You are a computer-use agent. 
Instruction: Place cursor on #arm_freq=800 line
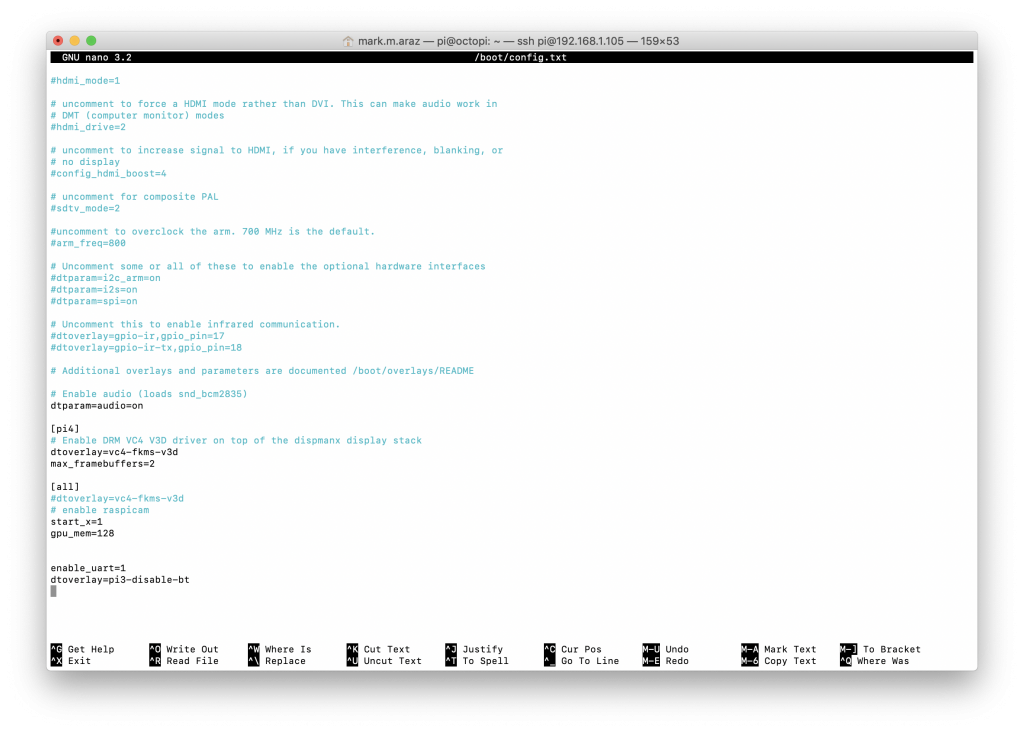click(x=88, y=243)
